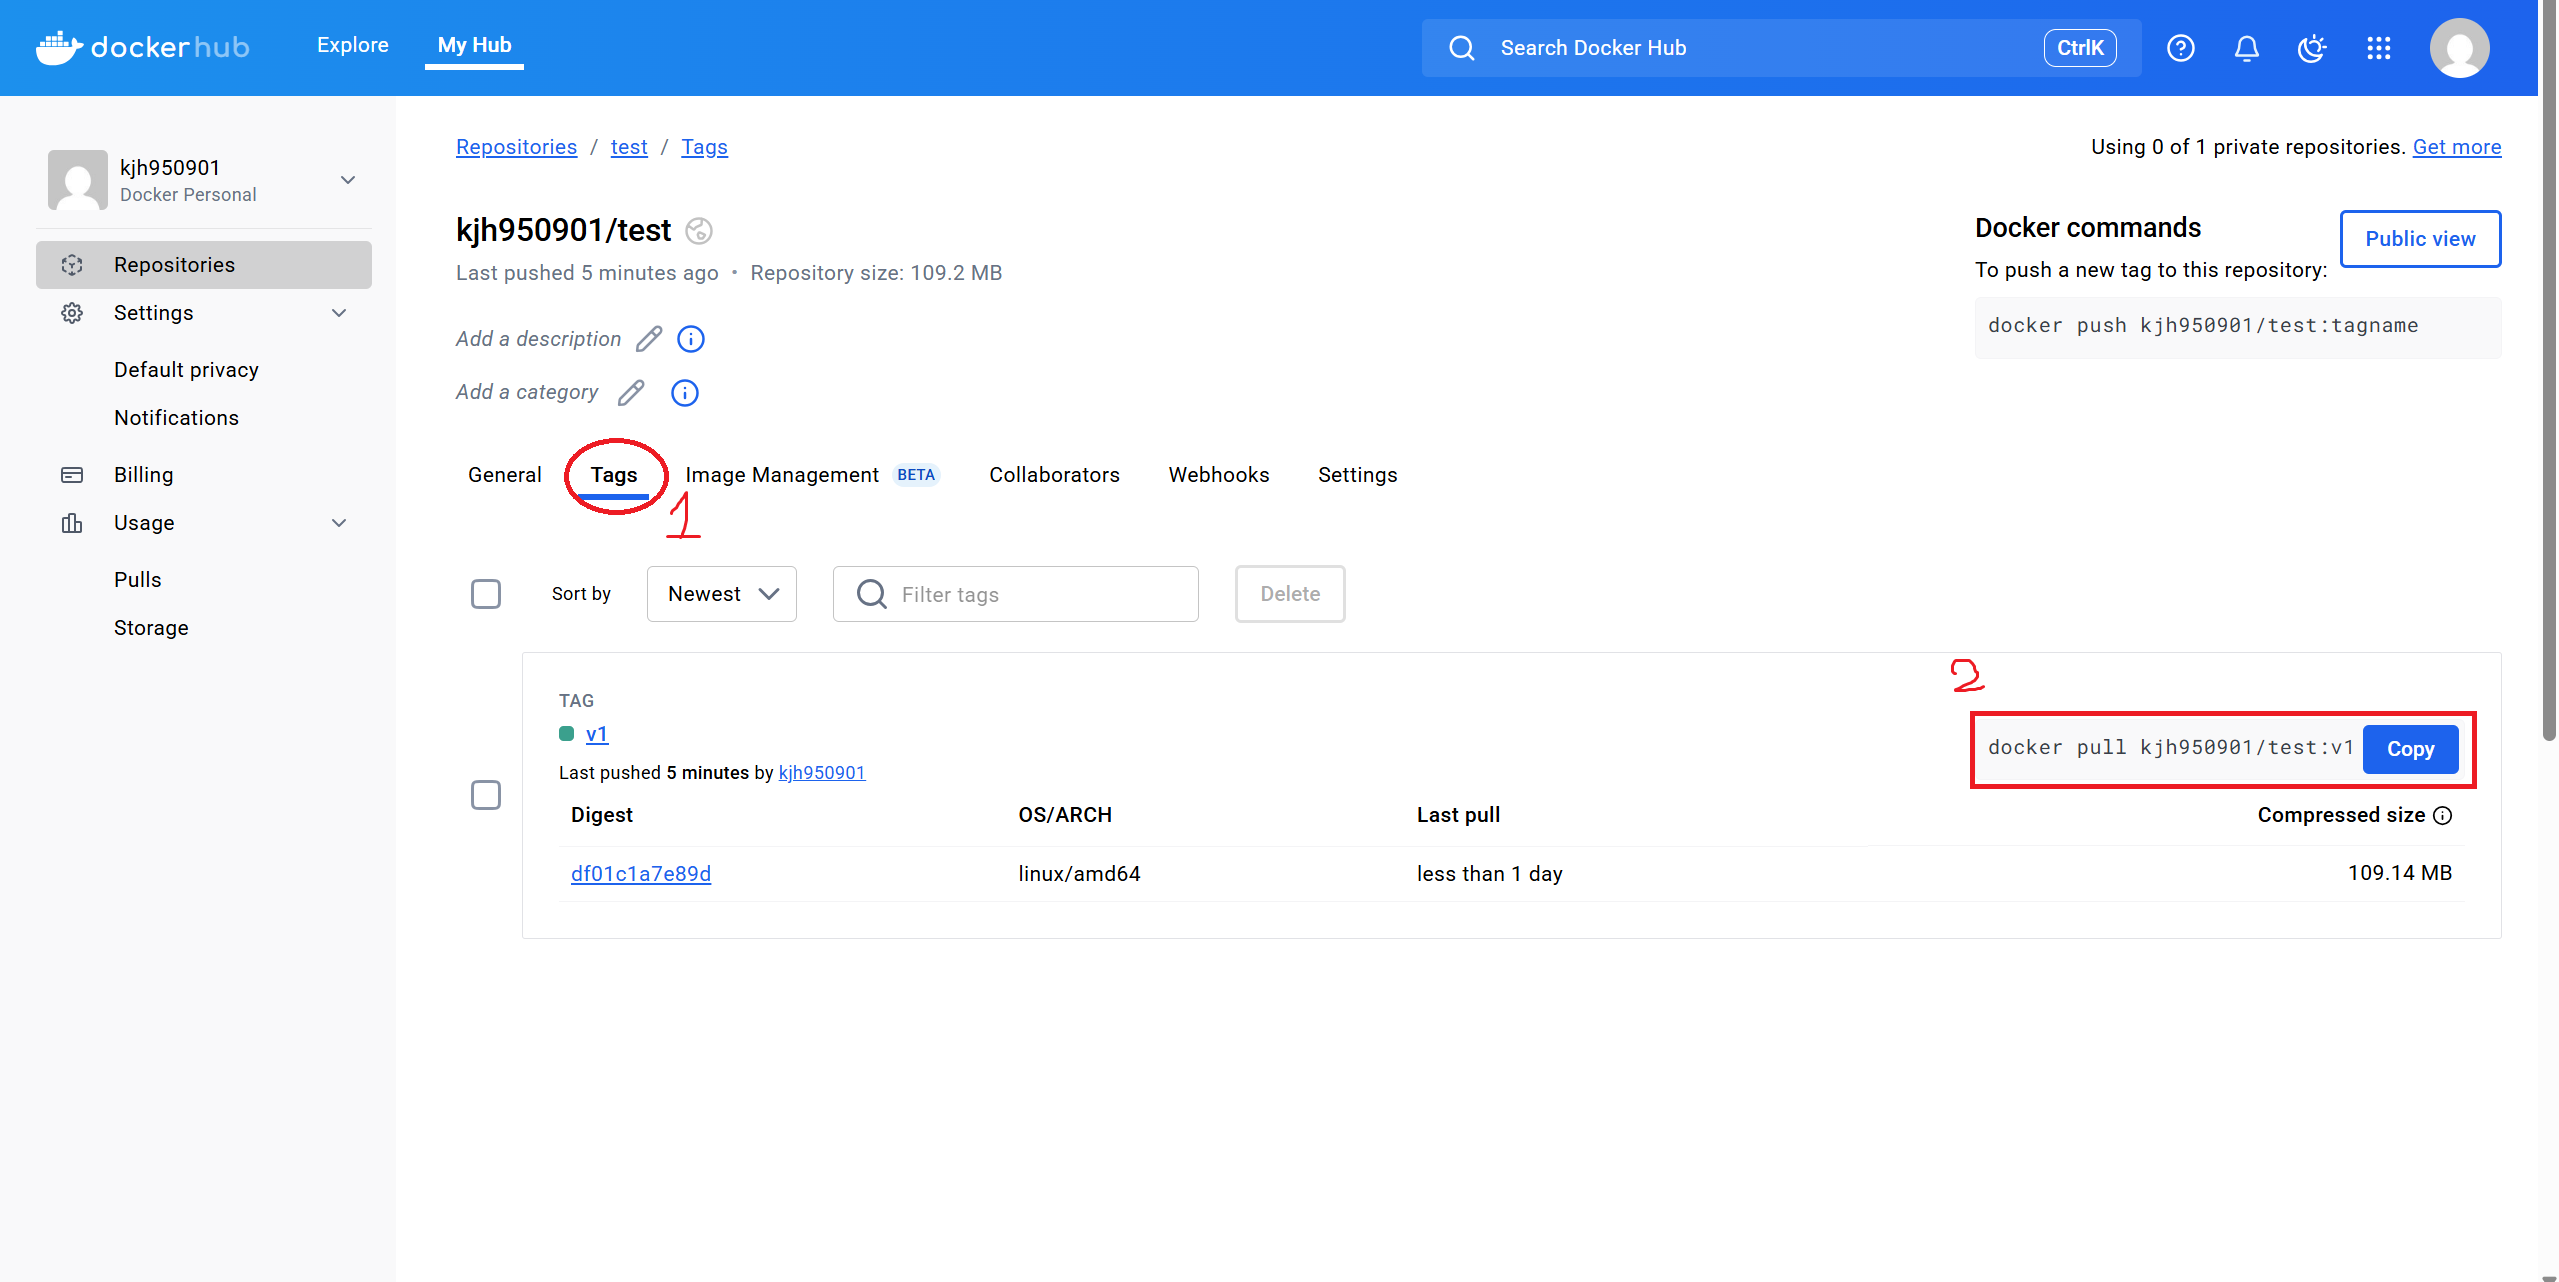Click the pencil icon to edit the category

(631, 393)
